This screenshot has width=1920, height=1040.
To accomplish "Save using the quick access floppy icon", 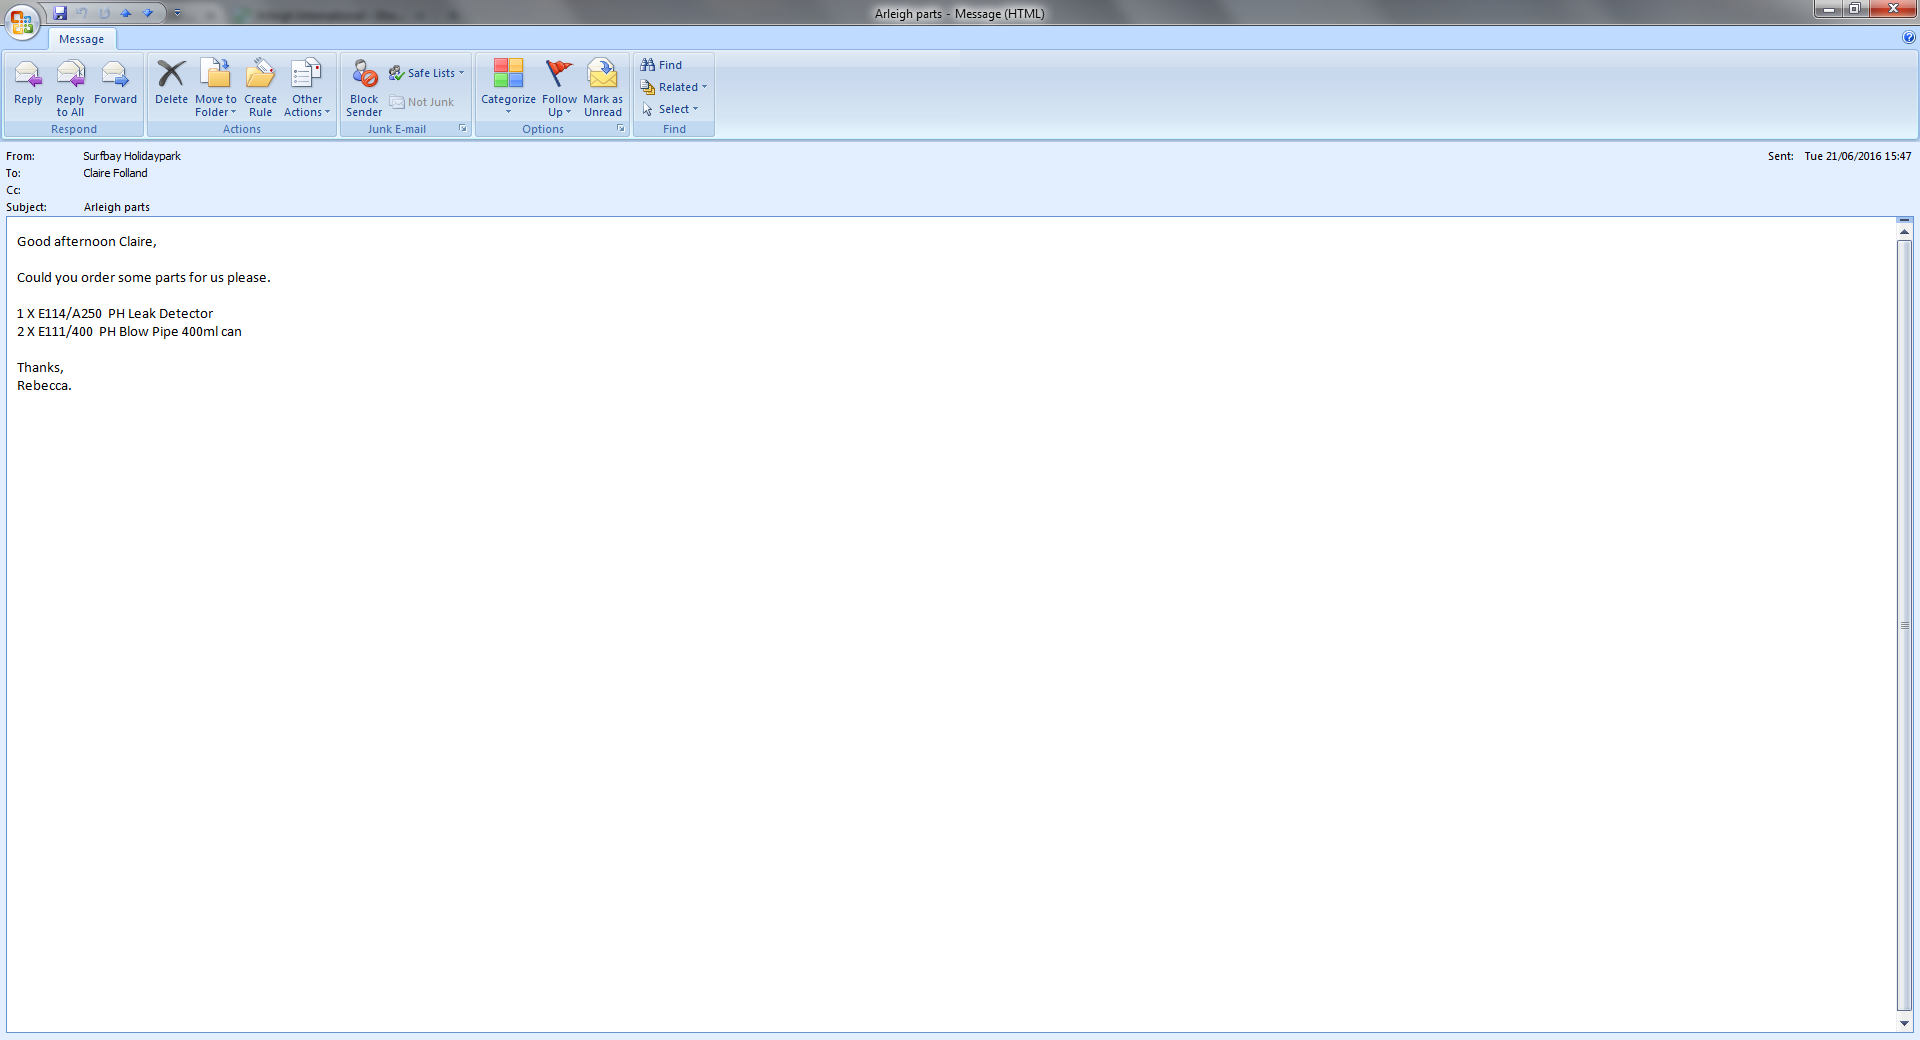I will click(60, 13).
